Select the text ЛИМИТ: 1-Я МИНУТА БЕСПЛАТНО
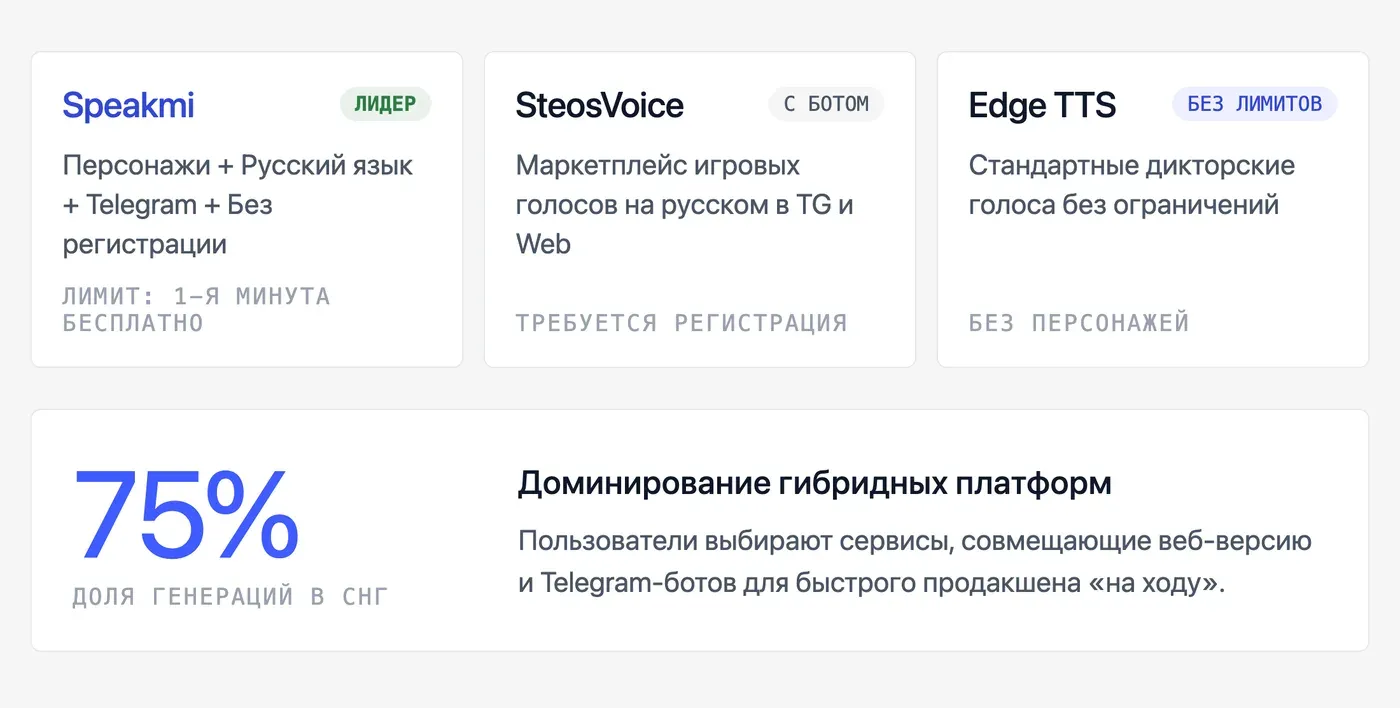Screen dimensions: 1400x708 [x=196, y=310]
